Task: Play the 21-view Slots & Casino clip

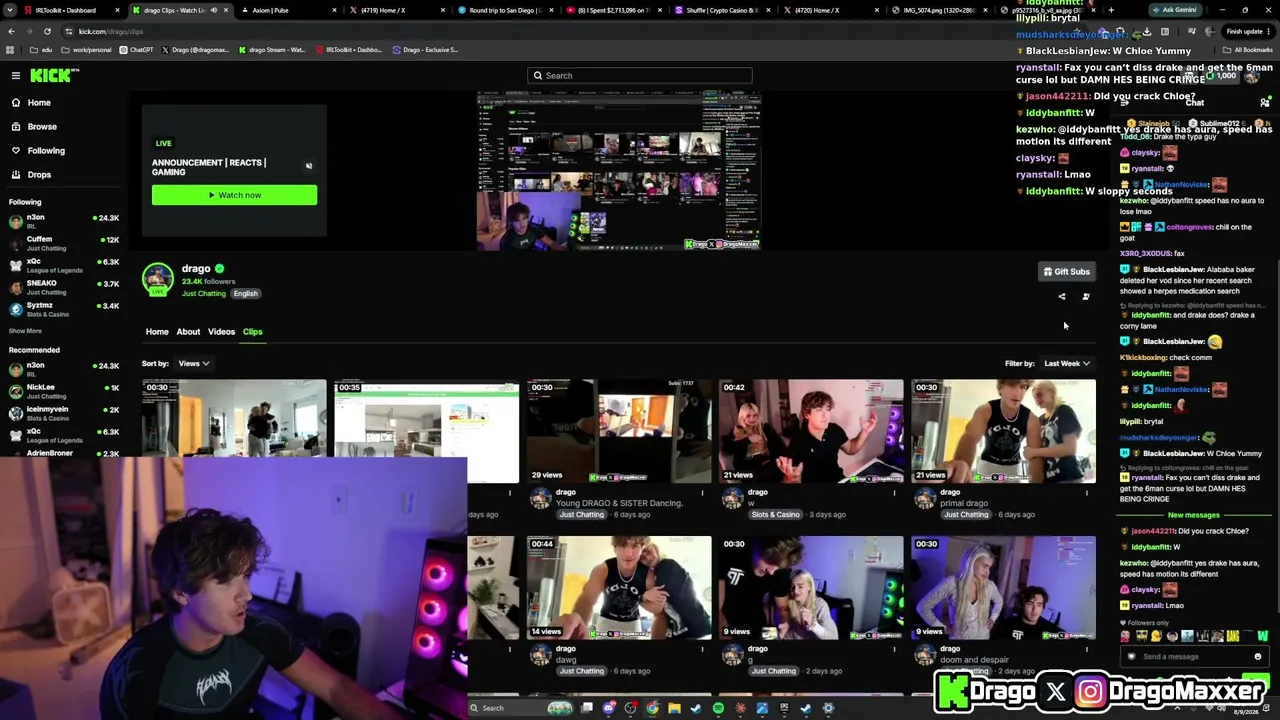Action: (x=811, y=431)
